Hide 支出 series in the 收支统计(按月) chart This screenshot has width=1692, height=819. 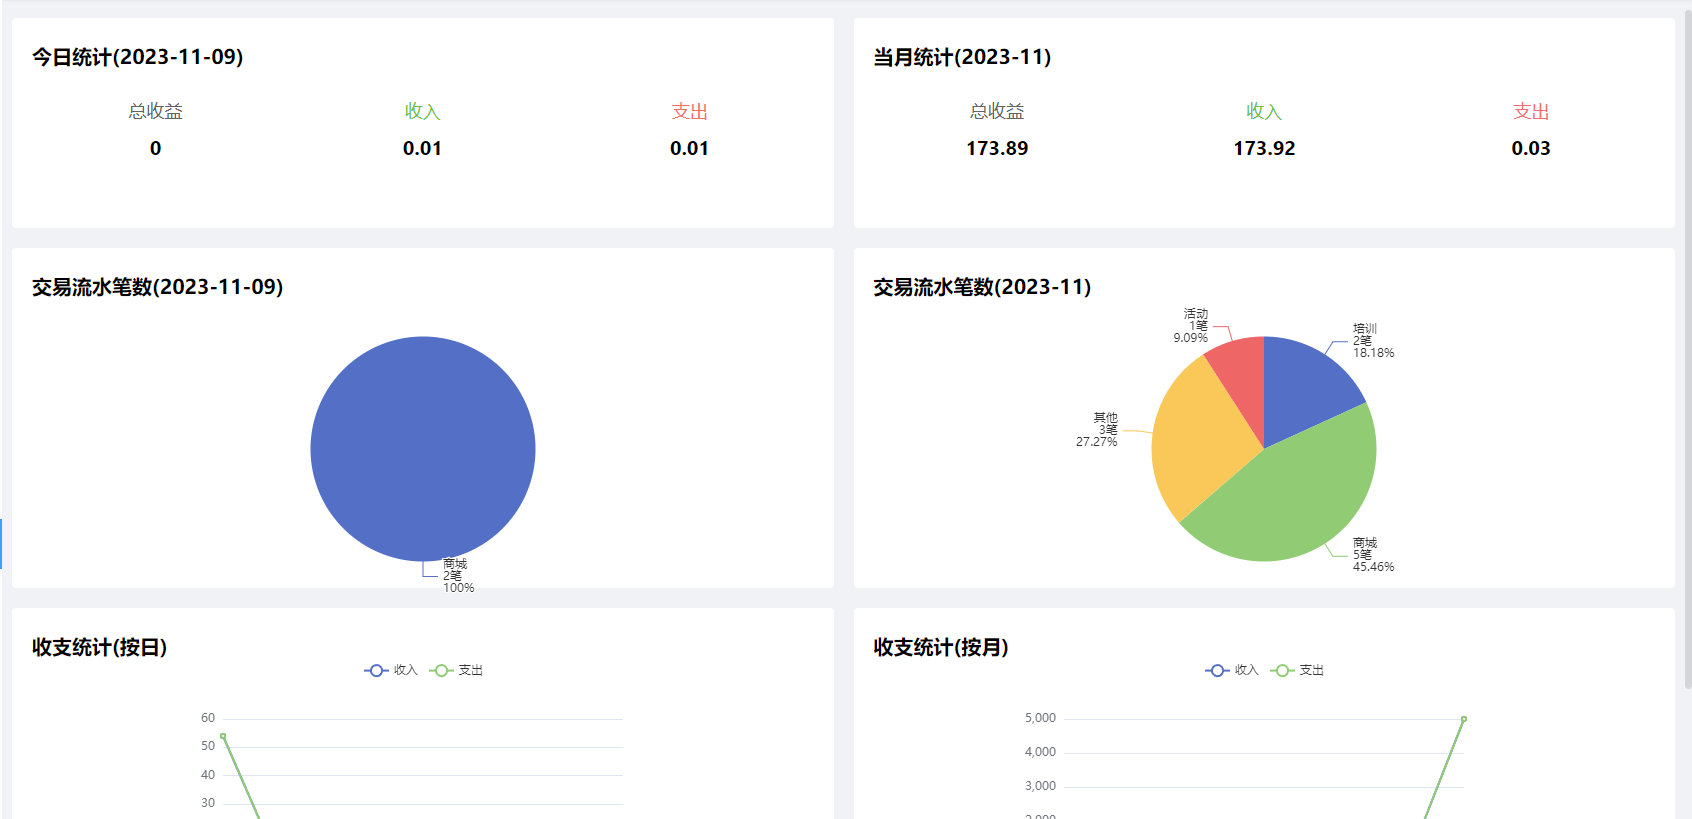coord(1297,670)
